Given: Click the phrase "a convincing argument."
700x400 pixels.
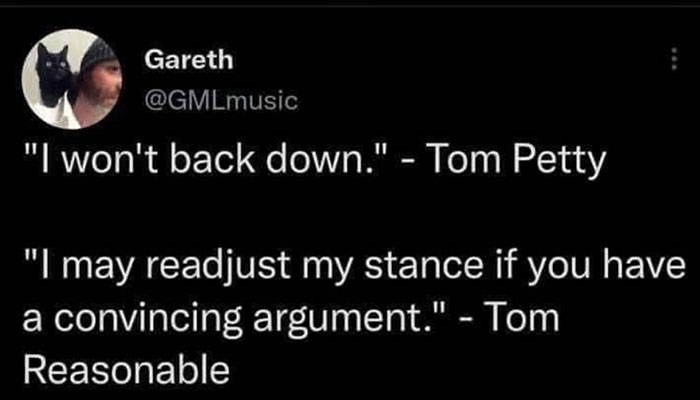Looking at the screenshot, I should coord(238,321).
